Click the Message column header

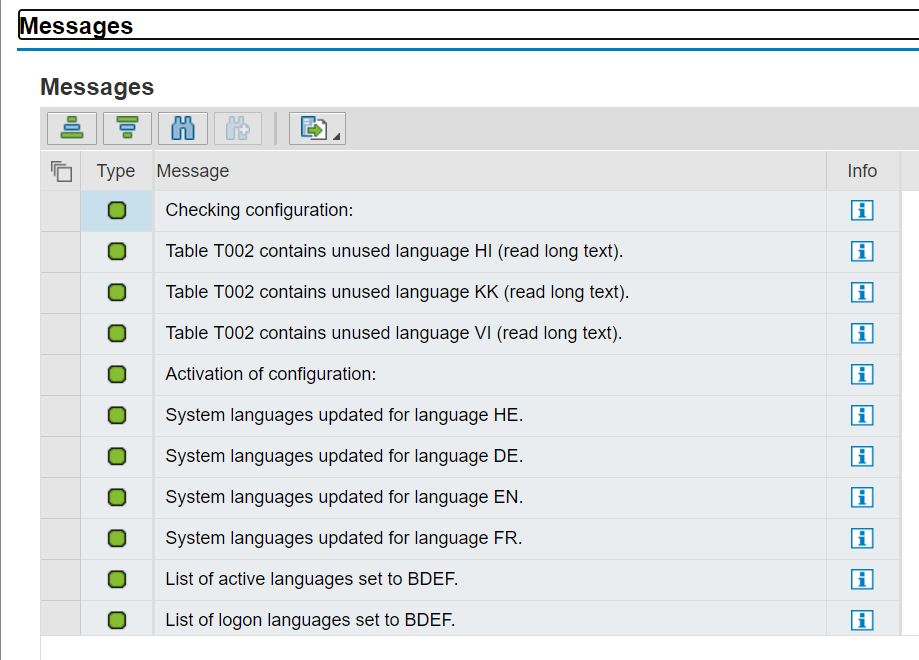click(x=192, y=171)
